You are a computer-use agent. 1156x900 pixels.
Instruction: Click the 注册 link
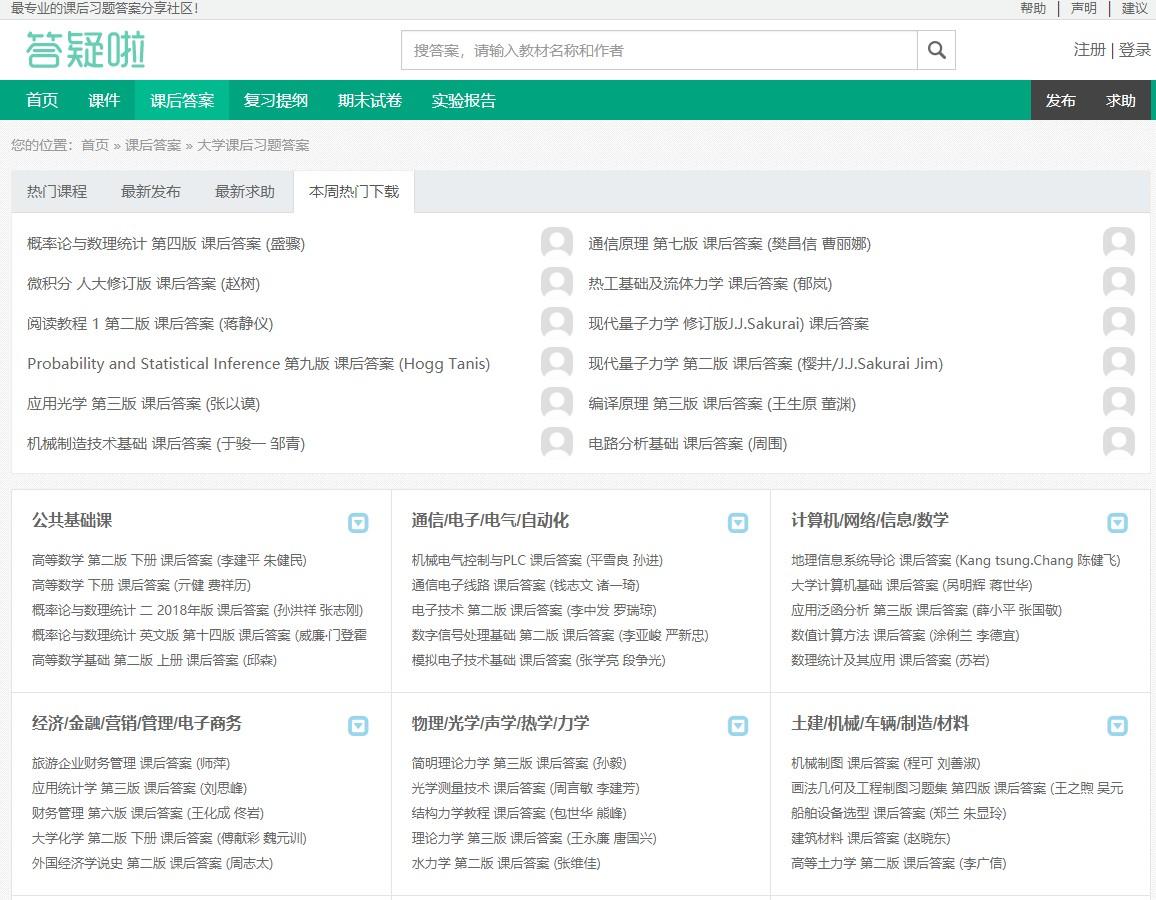click(x=1089, y=50)
